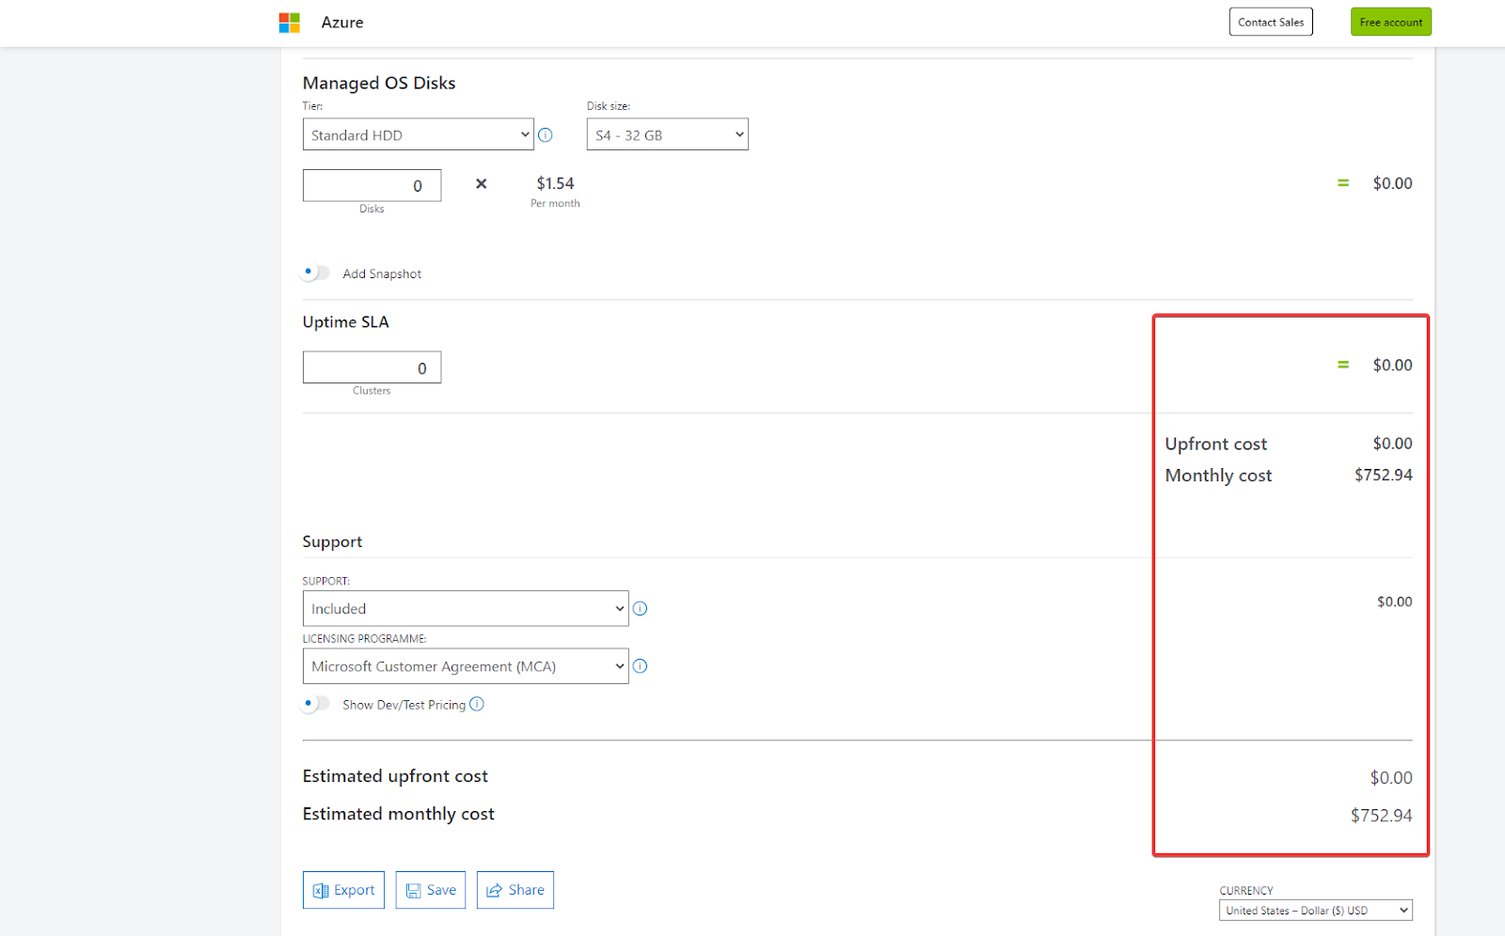
Task: Open the Licensing Programme dropdown
Action: [464, 666]
